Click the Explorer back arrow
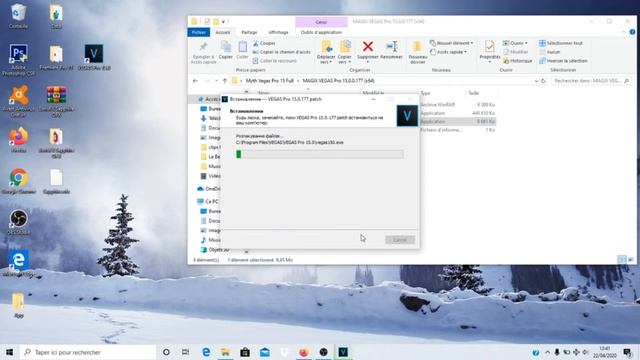 tap(195, 81)
